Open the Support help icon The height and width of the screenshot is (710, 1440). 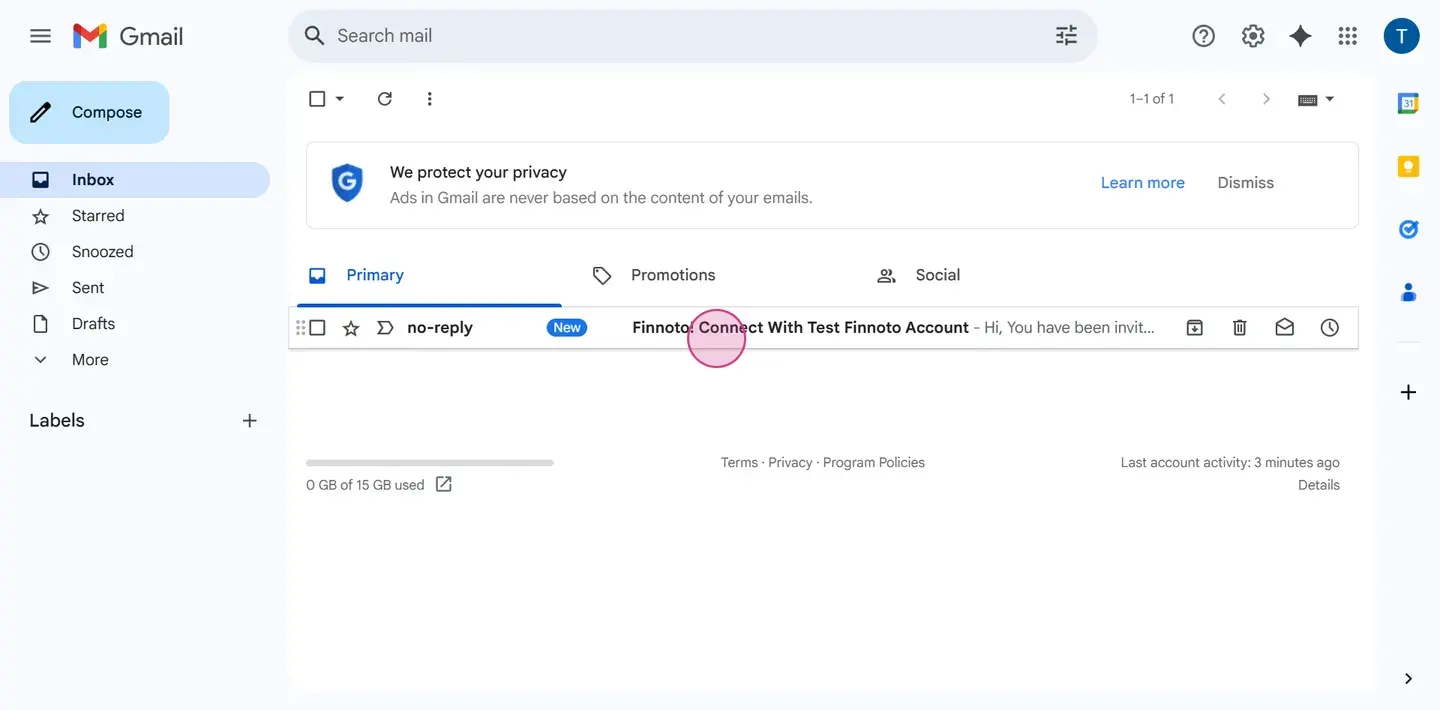coord(1203,36)
